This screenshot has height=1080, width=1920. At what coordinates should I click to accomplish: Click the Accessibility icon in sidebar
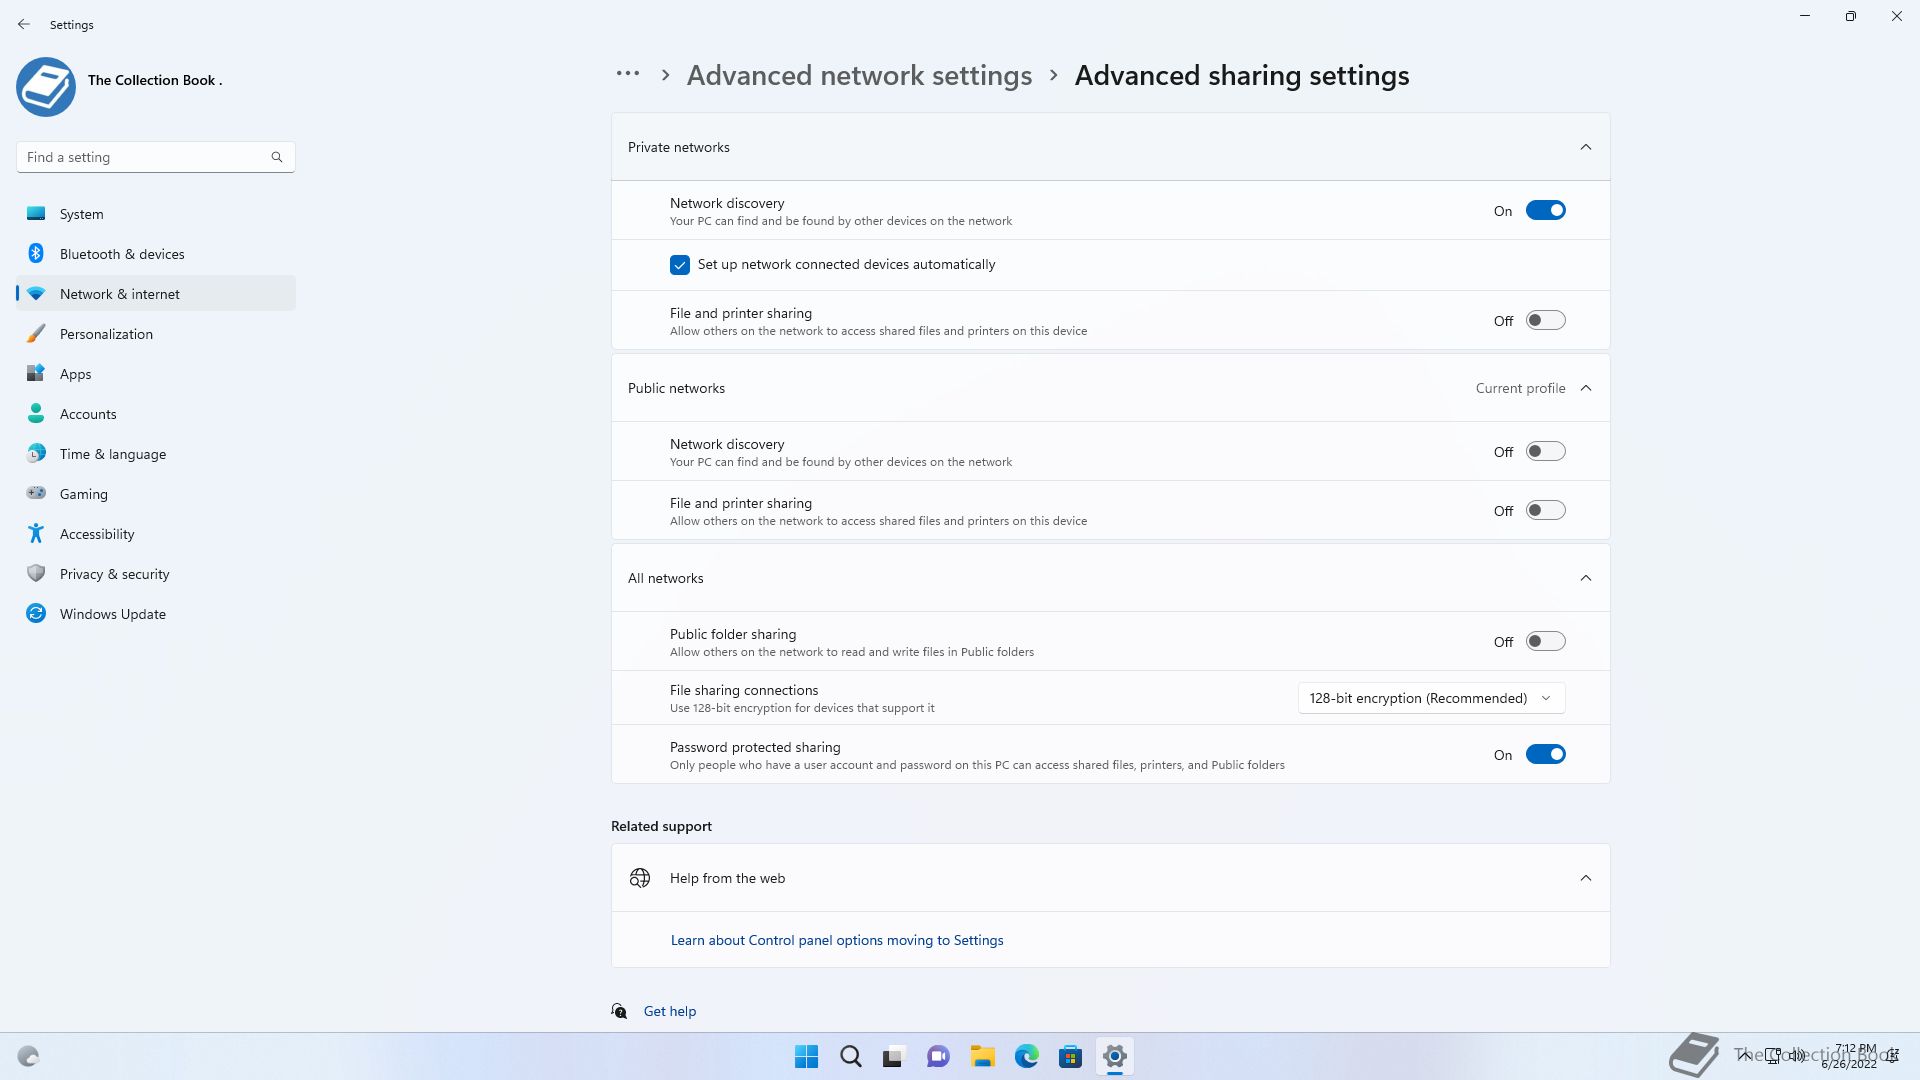(36, 534)
